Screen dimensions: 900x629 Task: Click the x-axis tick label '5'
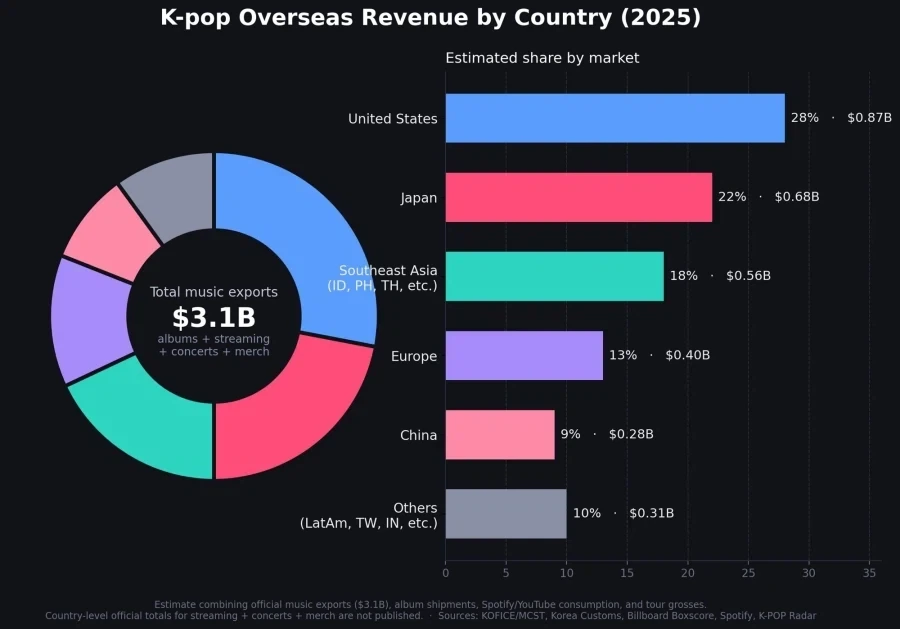coord(506,573)
